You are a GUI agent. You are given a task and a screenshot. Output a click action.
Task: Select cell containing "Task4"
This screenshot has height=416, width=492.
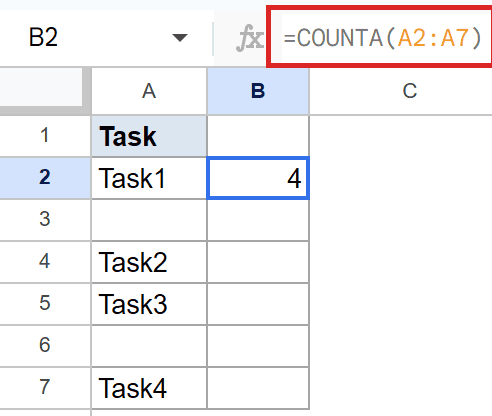coord(149,388)
